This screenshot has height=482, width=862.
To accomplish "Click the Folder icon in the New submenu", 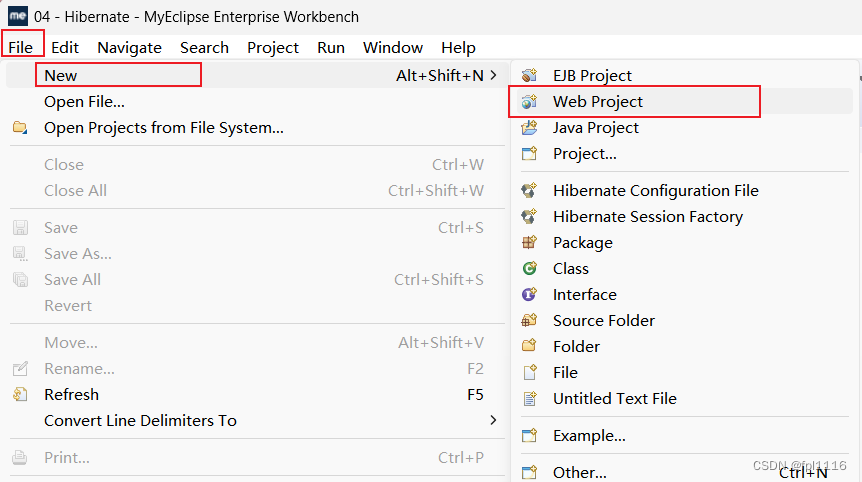I will (529, 346).
